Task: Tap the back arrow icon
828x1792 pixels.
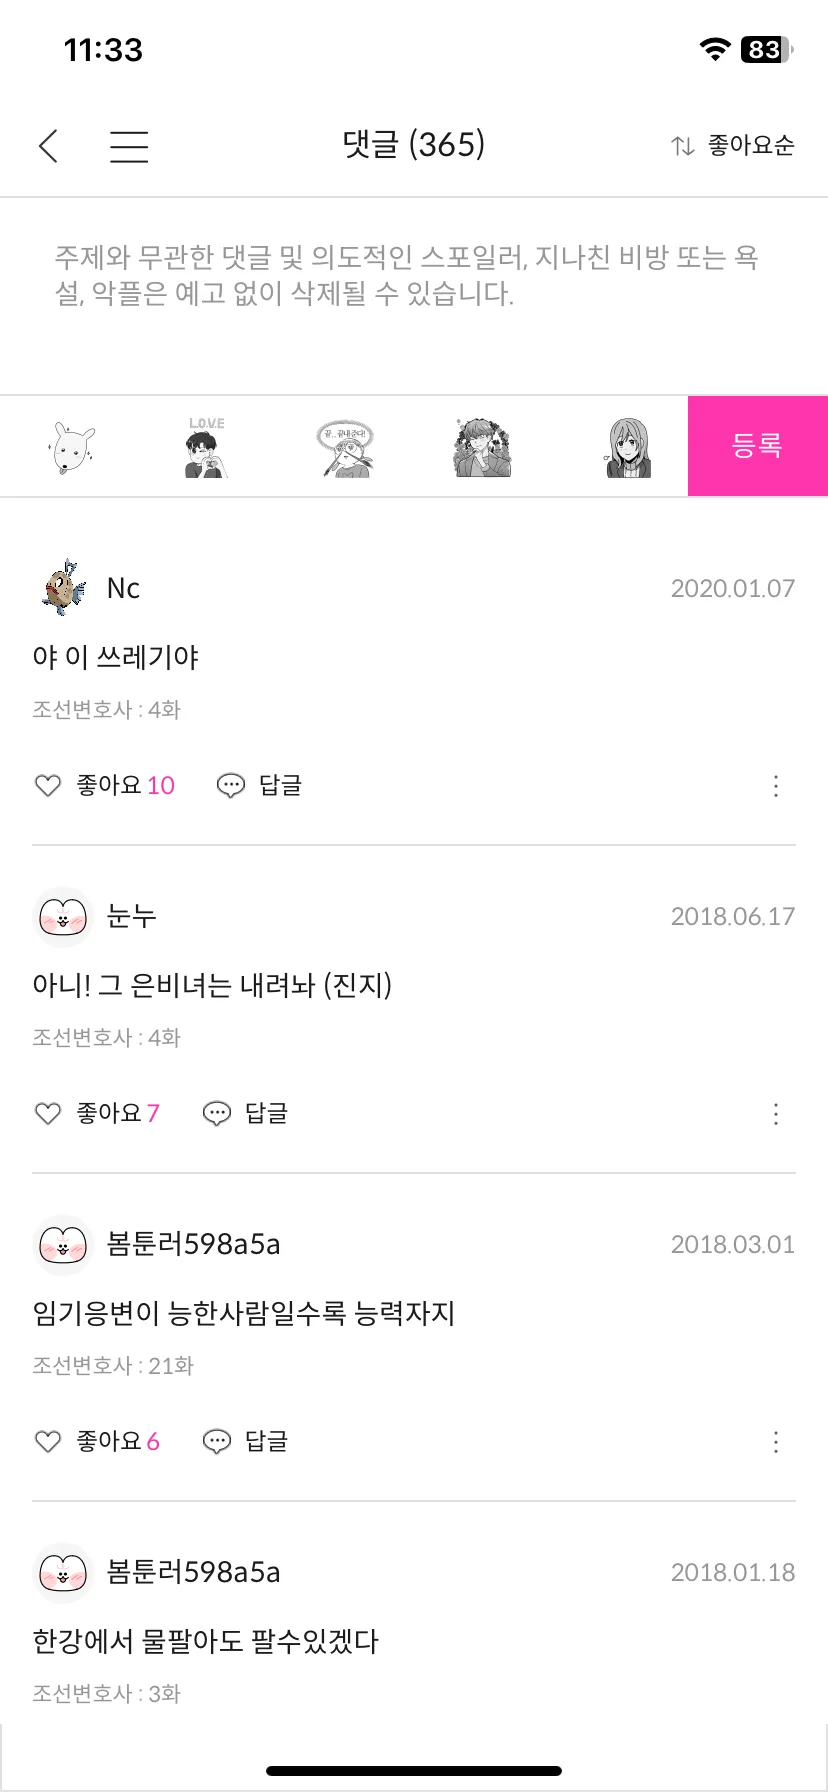Action: click(x=48, y=146)
